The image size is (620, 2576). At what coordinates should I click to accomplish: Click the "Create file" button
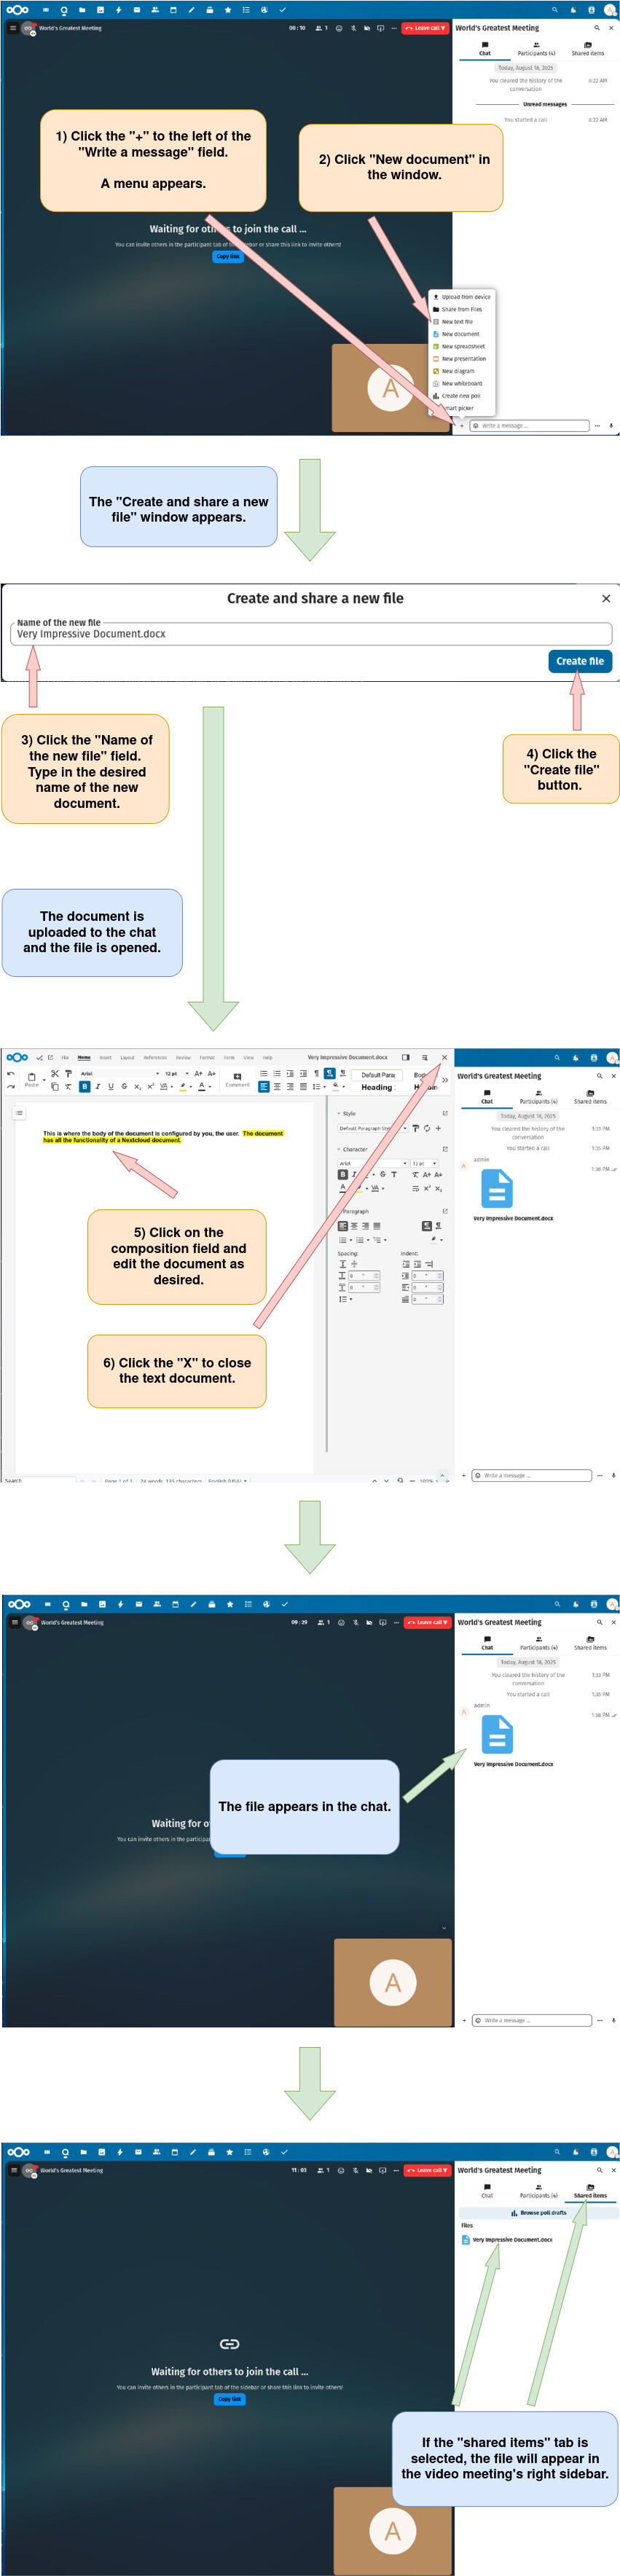pyautogui.click(x=579, y=661)
